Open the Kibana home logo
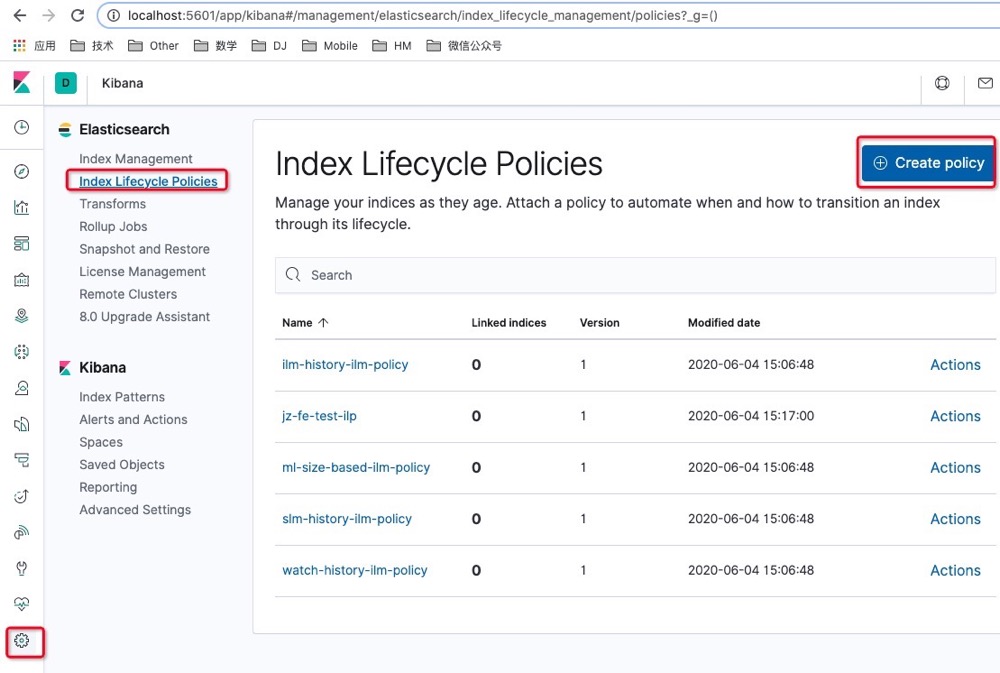The height and width of the screenshot is (673, 1000). coord(22,83)
